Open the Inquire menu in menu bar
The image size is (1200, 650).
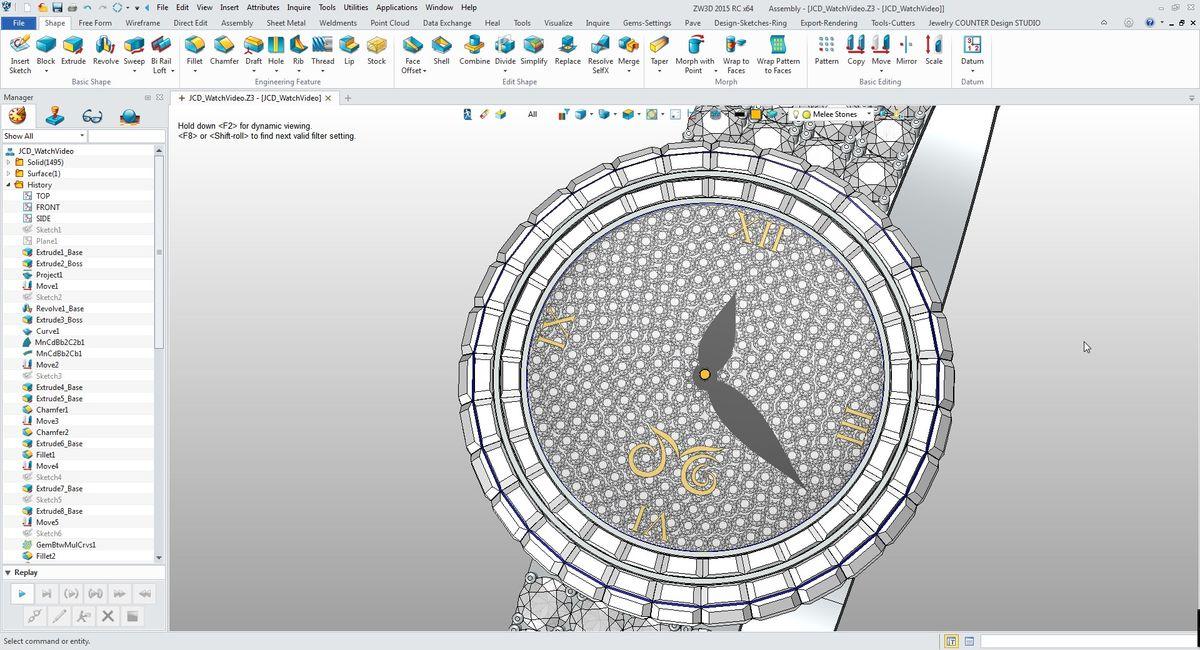(x=299, y=7)
